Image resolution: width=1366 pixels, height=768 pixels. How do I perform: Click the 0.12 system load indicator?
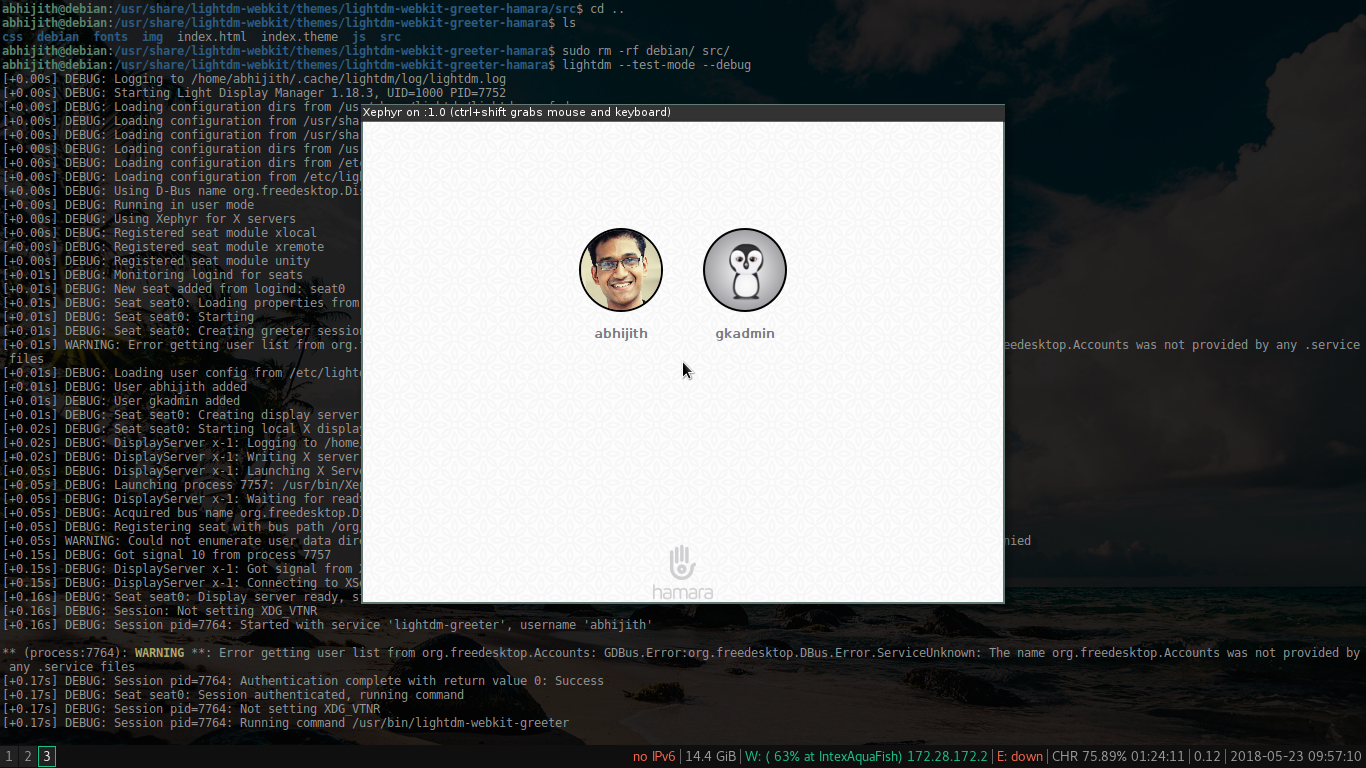(1207, 757)
